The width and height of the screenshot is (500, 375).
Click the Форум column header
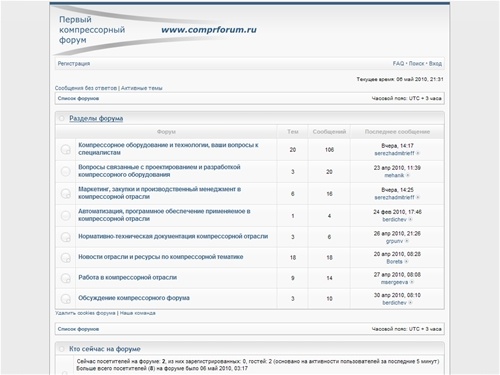166,132
